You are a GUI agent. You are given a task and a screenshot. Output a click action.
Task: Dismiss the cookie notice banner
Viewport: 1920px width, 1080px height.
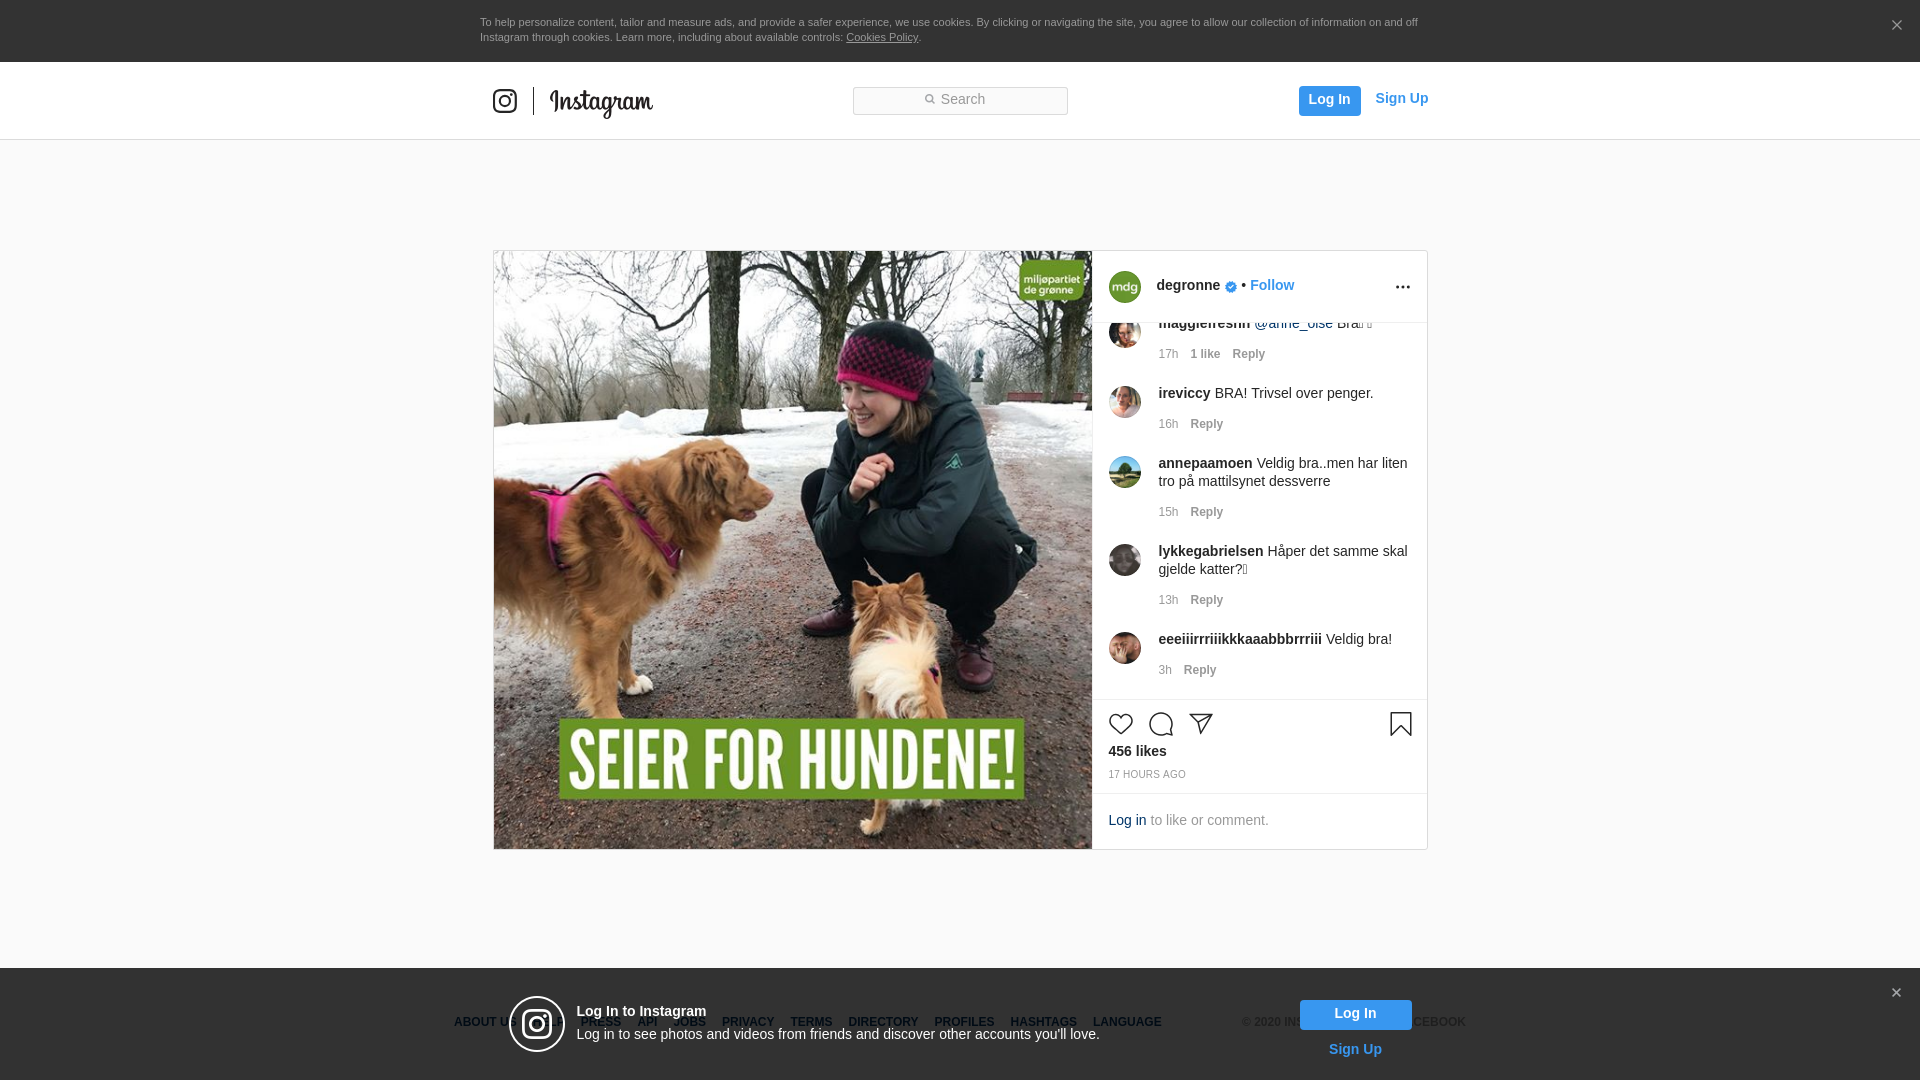coord(1896,26)
